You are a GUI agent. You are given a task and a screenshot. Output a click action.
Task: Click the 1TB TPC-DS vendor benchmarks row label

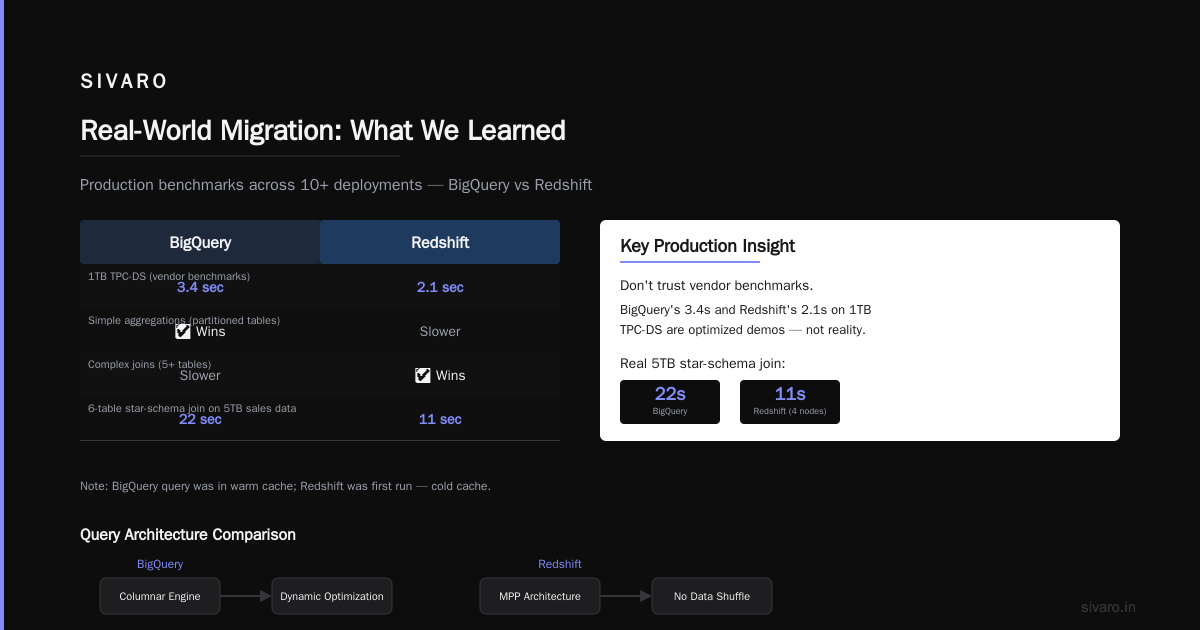pyautogui.click(x=169, y=276)
